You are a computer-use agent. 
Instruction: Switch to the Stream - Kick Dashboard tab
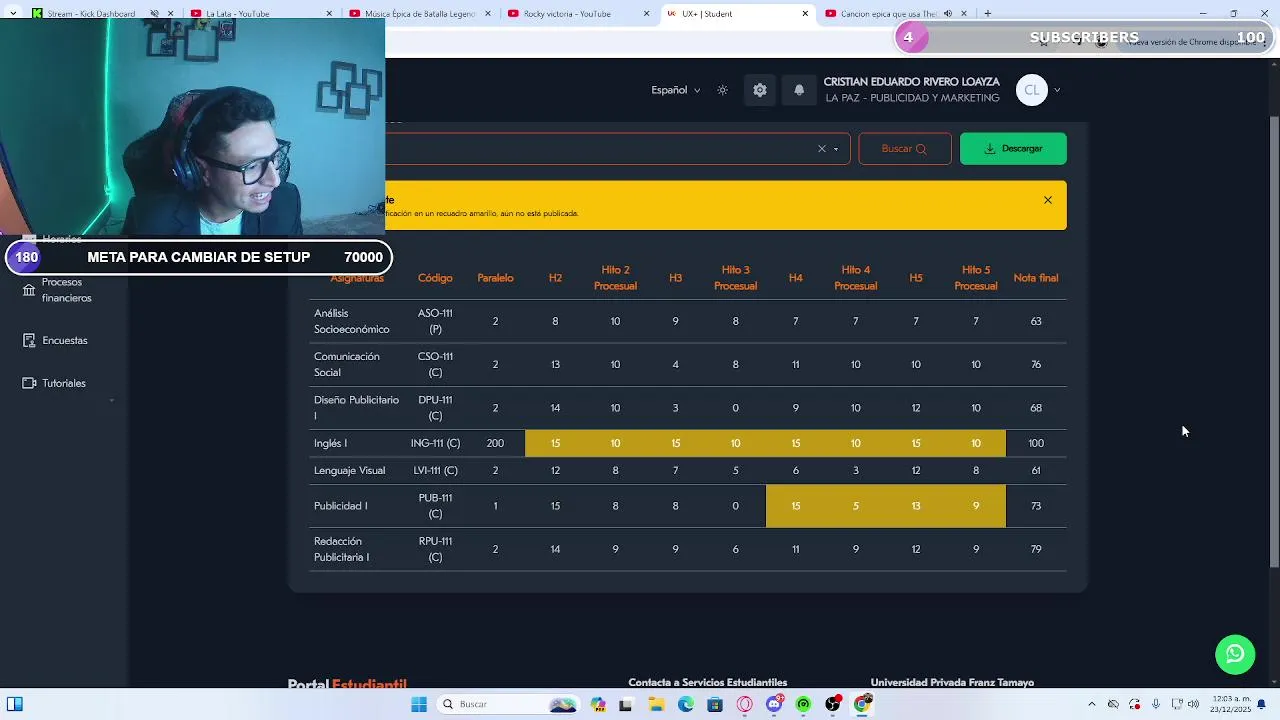click(x=91, y=14)
